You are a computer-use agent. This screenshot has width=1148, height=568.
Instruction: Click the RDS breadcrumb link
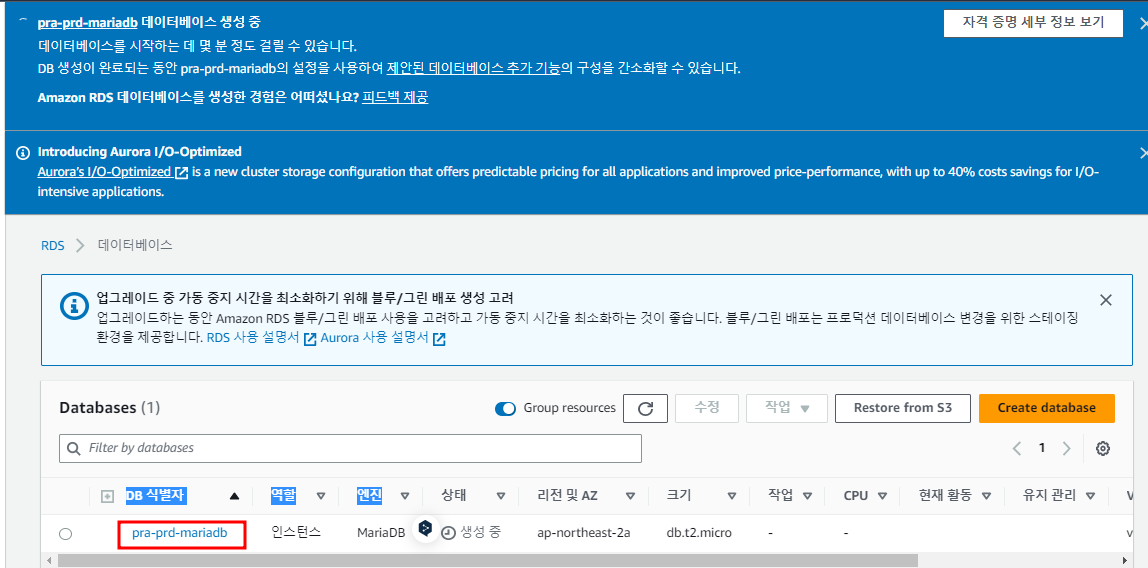pyautogui.click(x=53, y=245)
